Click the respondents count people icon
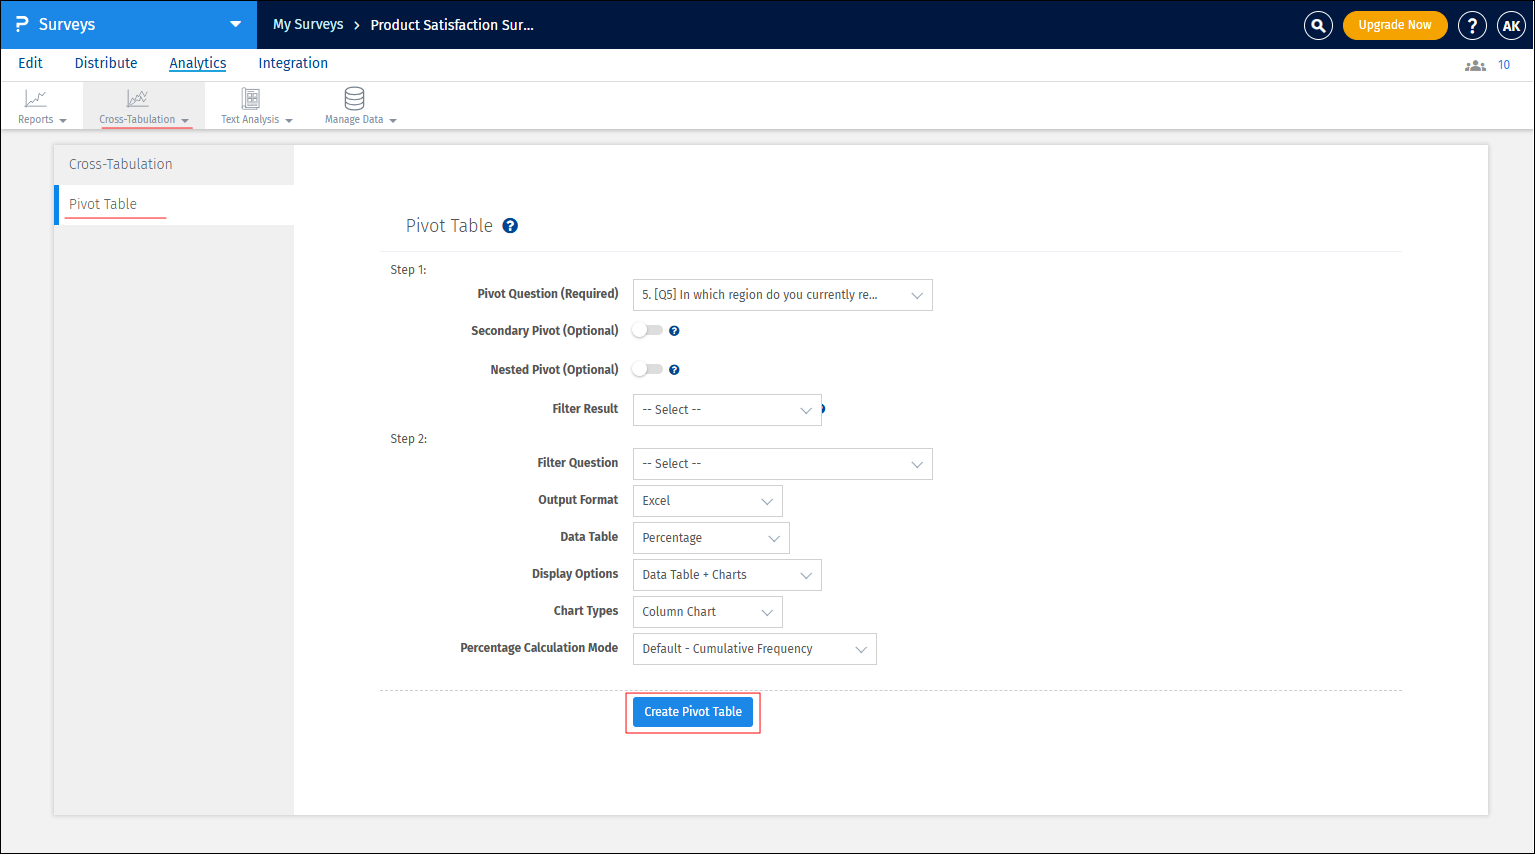This screenshot has height=854, width=1535. point(1474,63)
